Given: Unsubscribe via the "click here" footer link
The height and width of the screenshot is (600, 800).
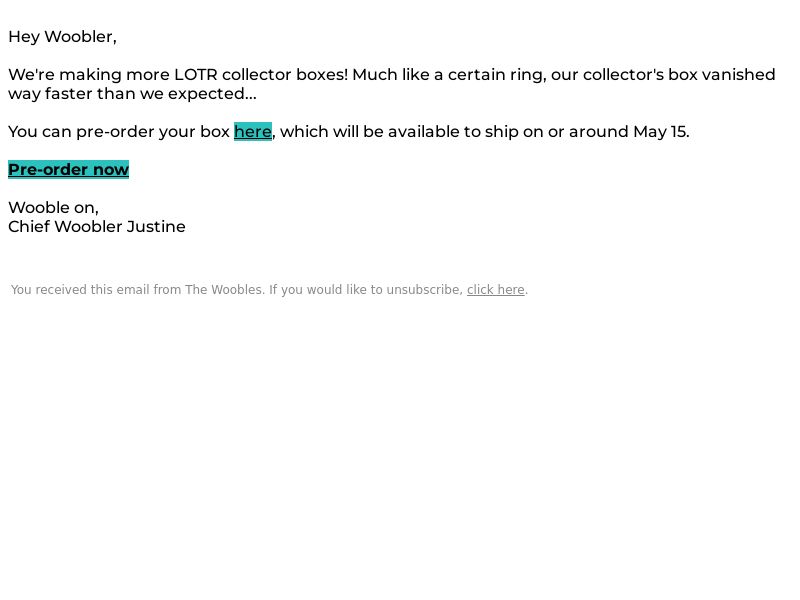Looking at the screenshot, I should (x=495, y=290).
